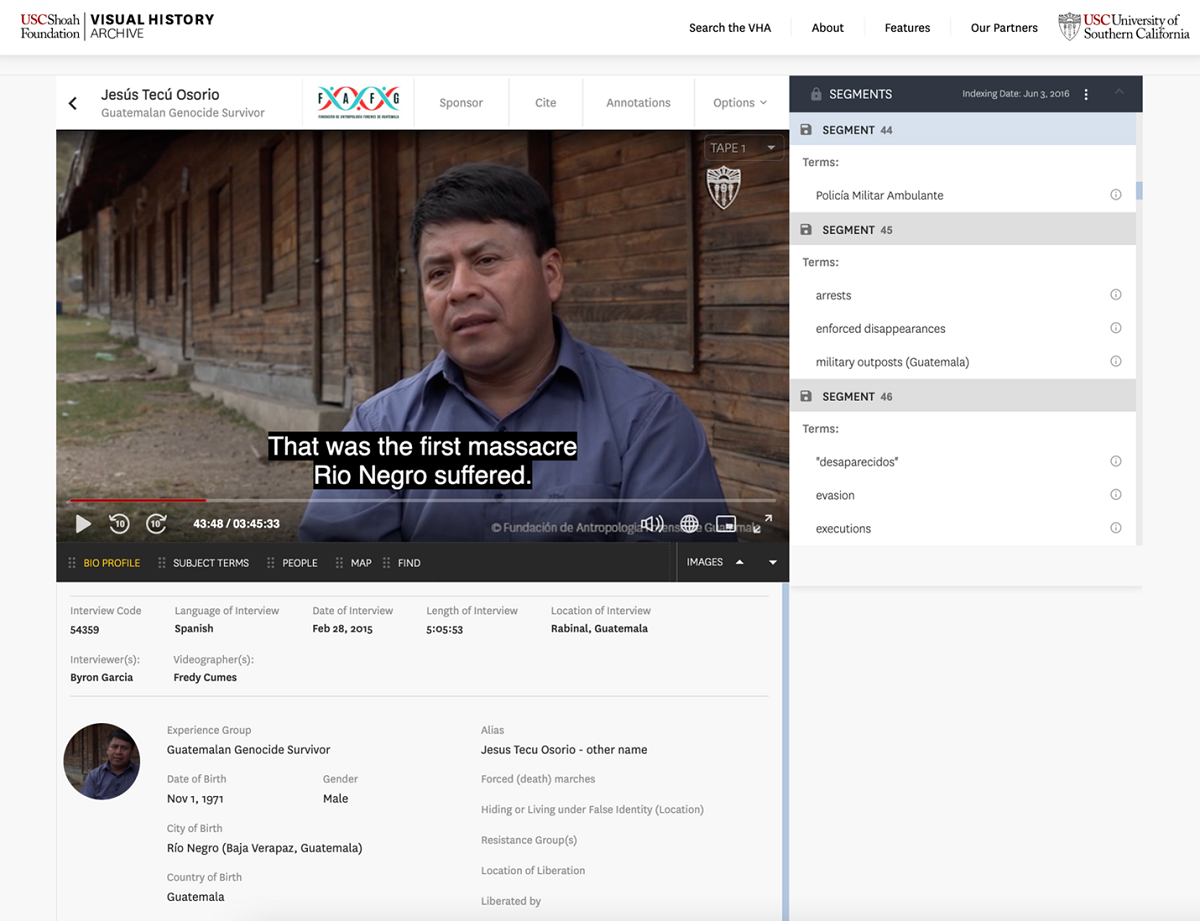This screenshot has width=1200, height=921.
Task: Play the interview video
Action: 83,523
